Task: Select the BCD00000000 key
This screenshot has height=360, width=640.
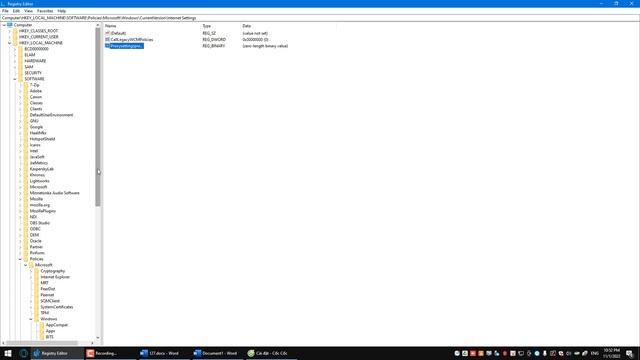Action: (x=36, y=49)
